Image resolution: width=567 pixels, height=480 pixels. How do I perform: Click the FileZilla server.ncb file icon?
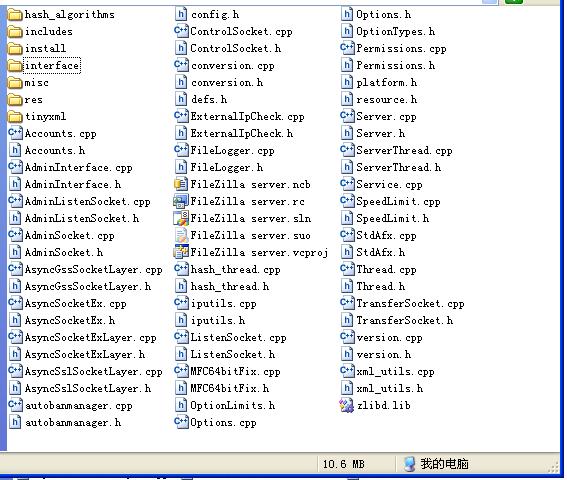181,184
